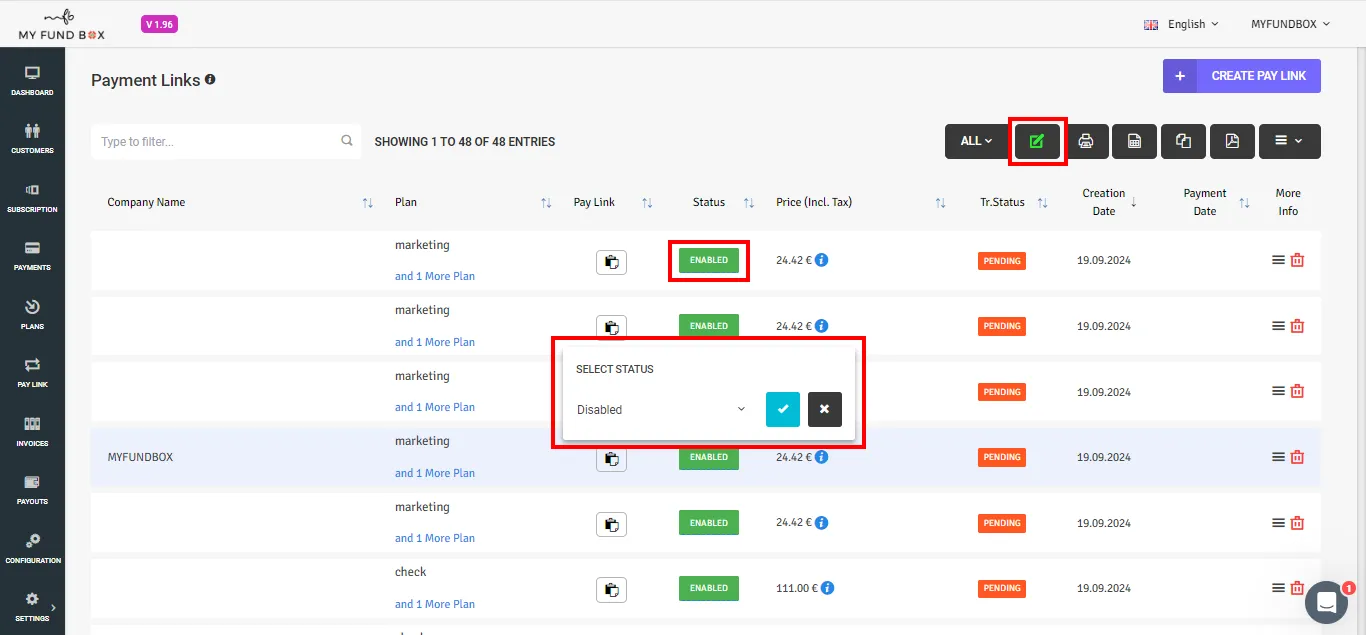Cancel the status popup with X button
The height and width of the screenshot is (635, 1366).
tap(825, 409)
